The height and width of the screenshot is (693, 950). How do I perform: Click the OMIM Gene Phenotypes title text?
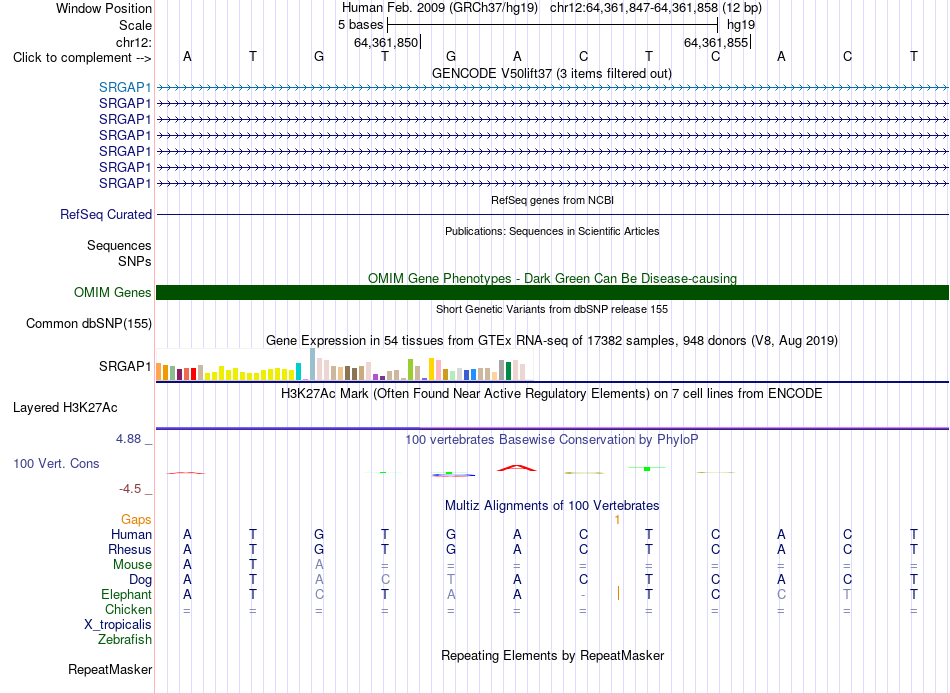pos(552,278)
